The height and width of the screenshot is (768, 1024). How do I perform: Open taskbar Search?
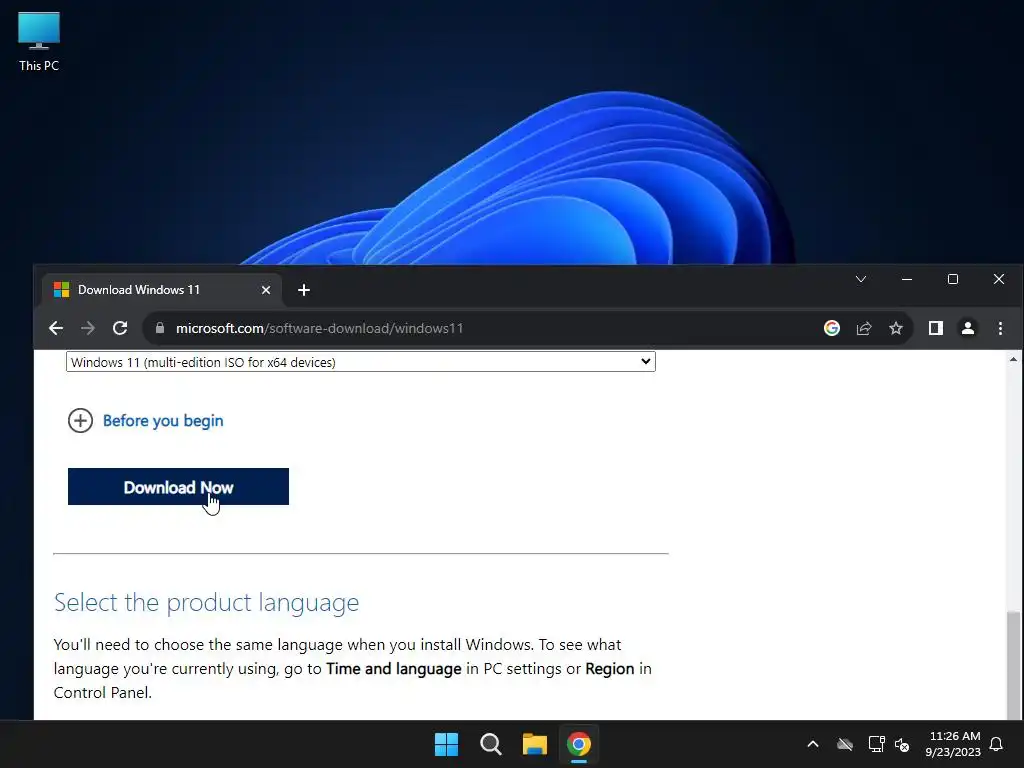(x=490, y=744)
